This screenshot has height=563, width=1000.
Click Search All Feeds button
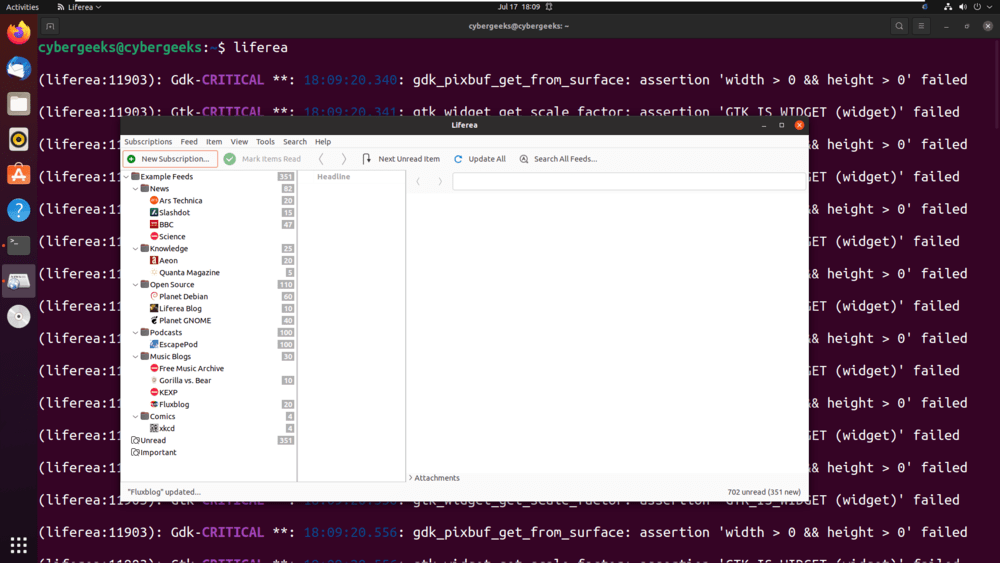(x=559, y=159)
